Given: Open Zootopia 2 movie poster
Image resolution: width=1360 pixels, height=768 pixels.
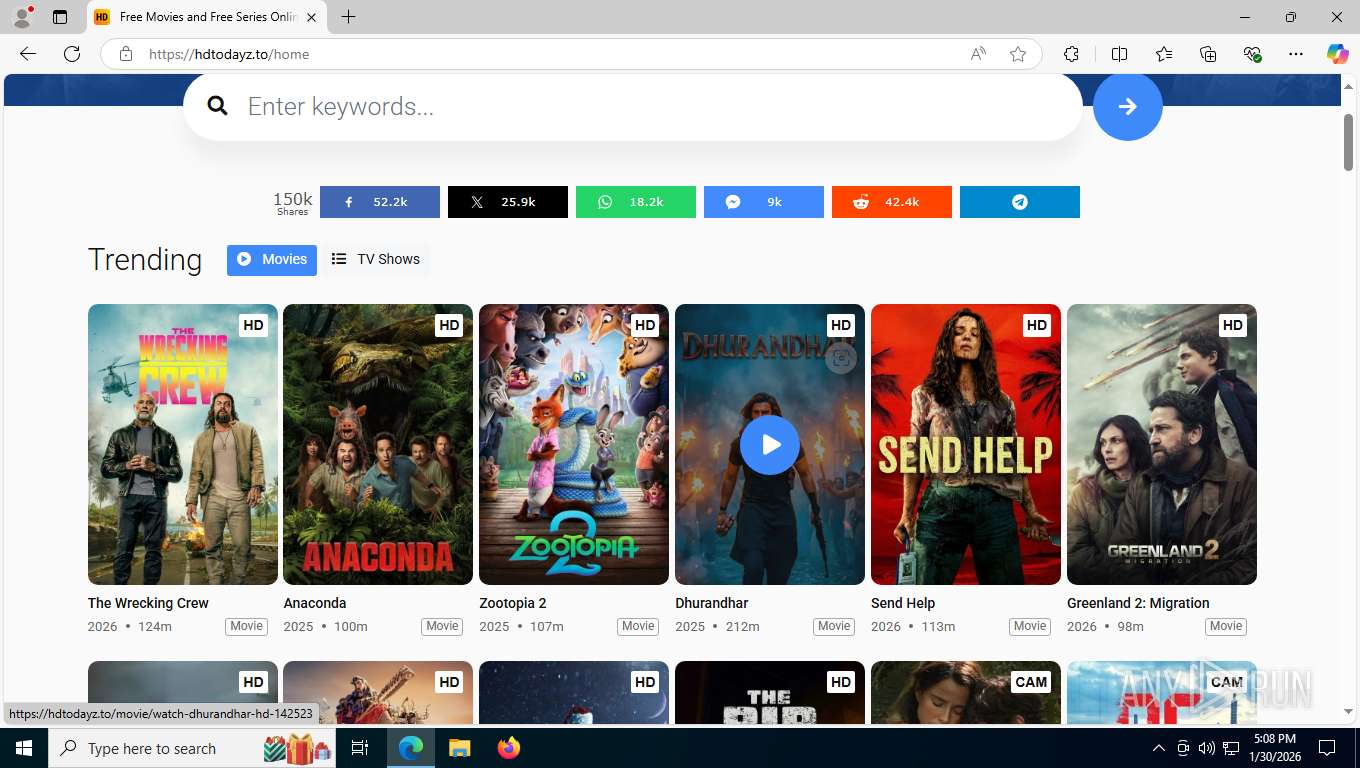Looking at the screenshot, I should click(x=574, y=444).
